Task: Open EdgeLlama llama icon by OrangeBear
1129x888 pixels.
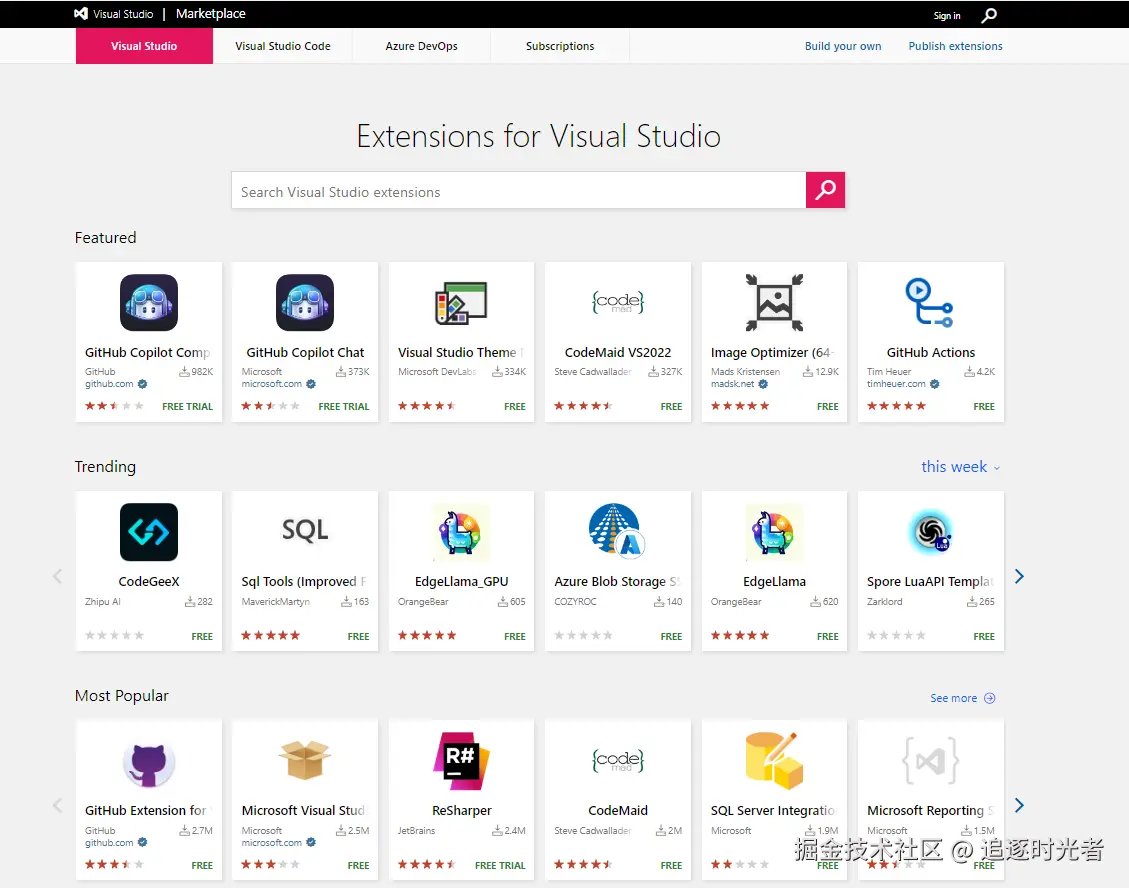Action: (x=774, y=532)
